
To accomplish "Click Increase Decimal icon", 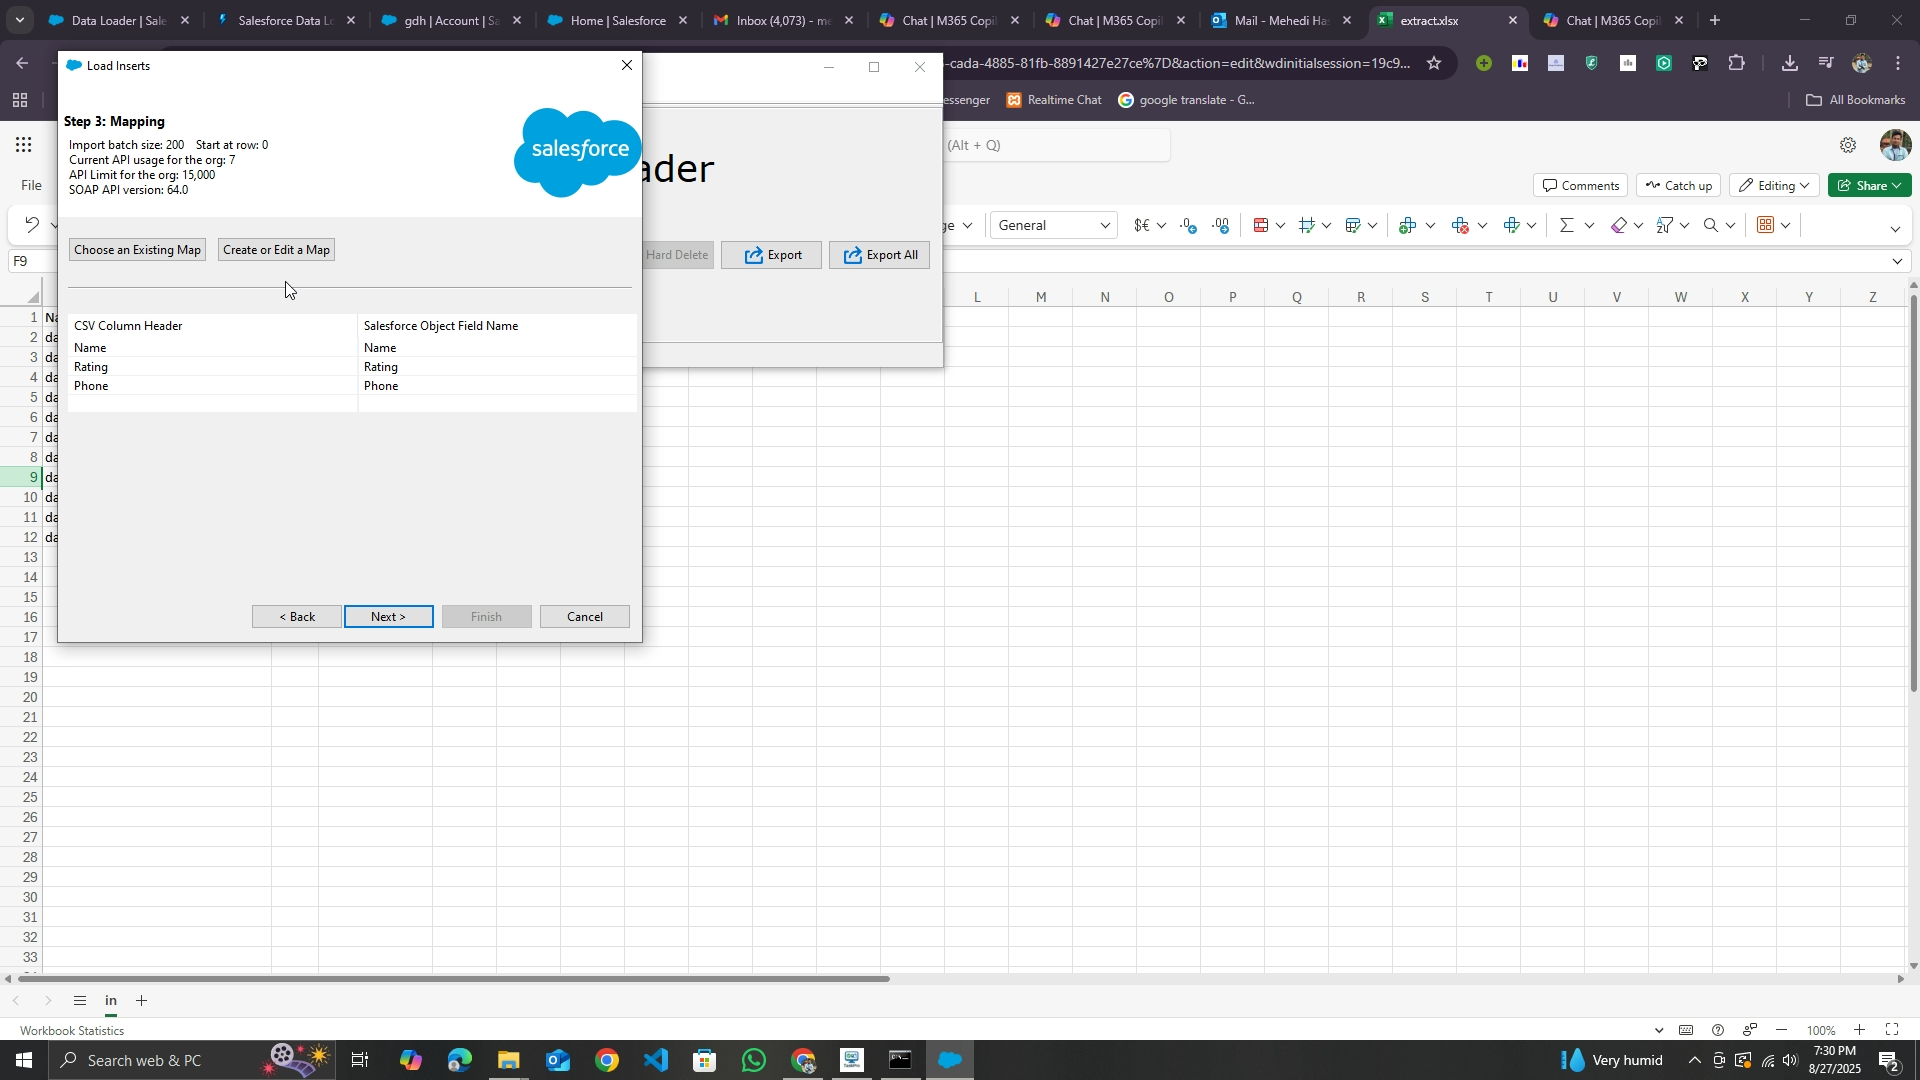I will click(1188, 226).
